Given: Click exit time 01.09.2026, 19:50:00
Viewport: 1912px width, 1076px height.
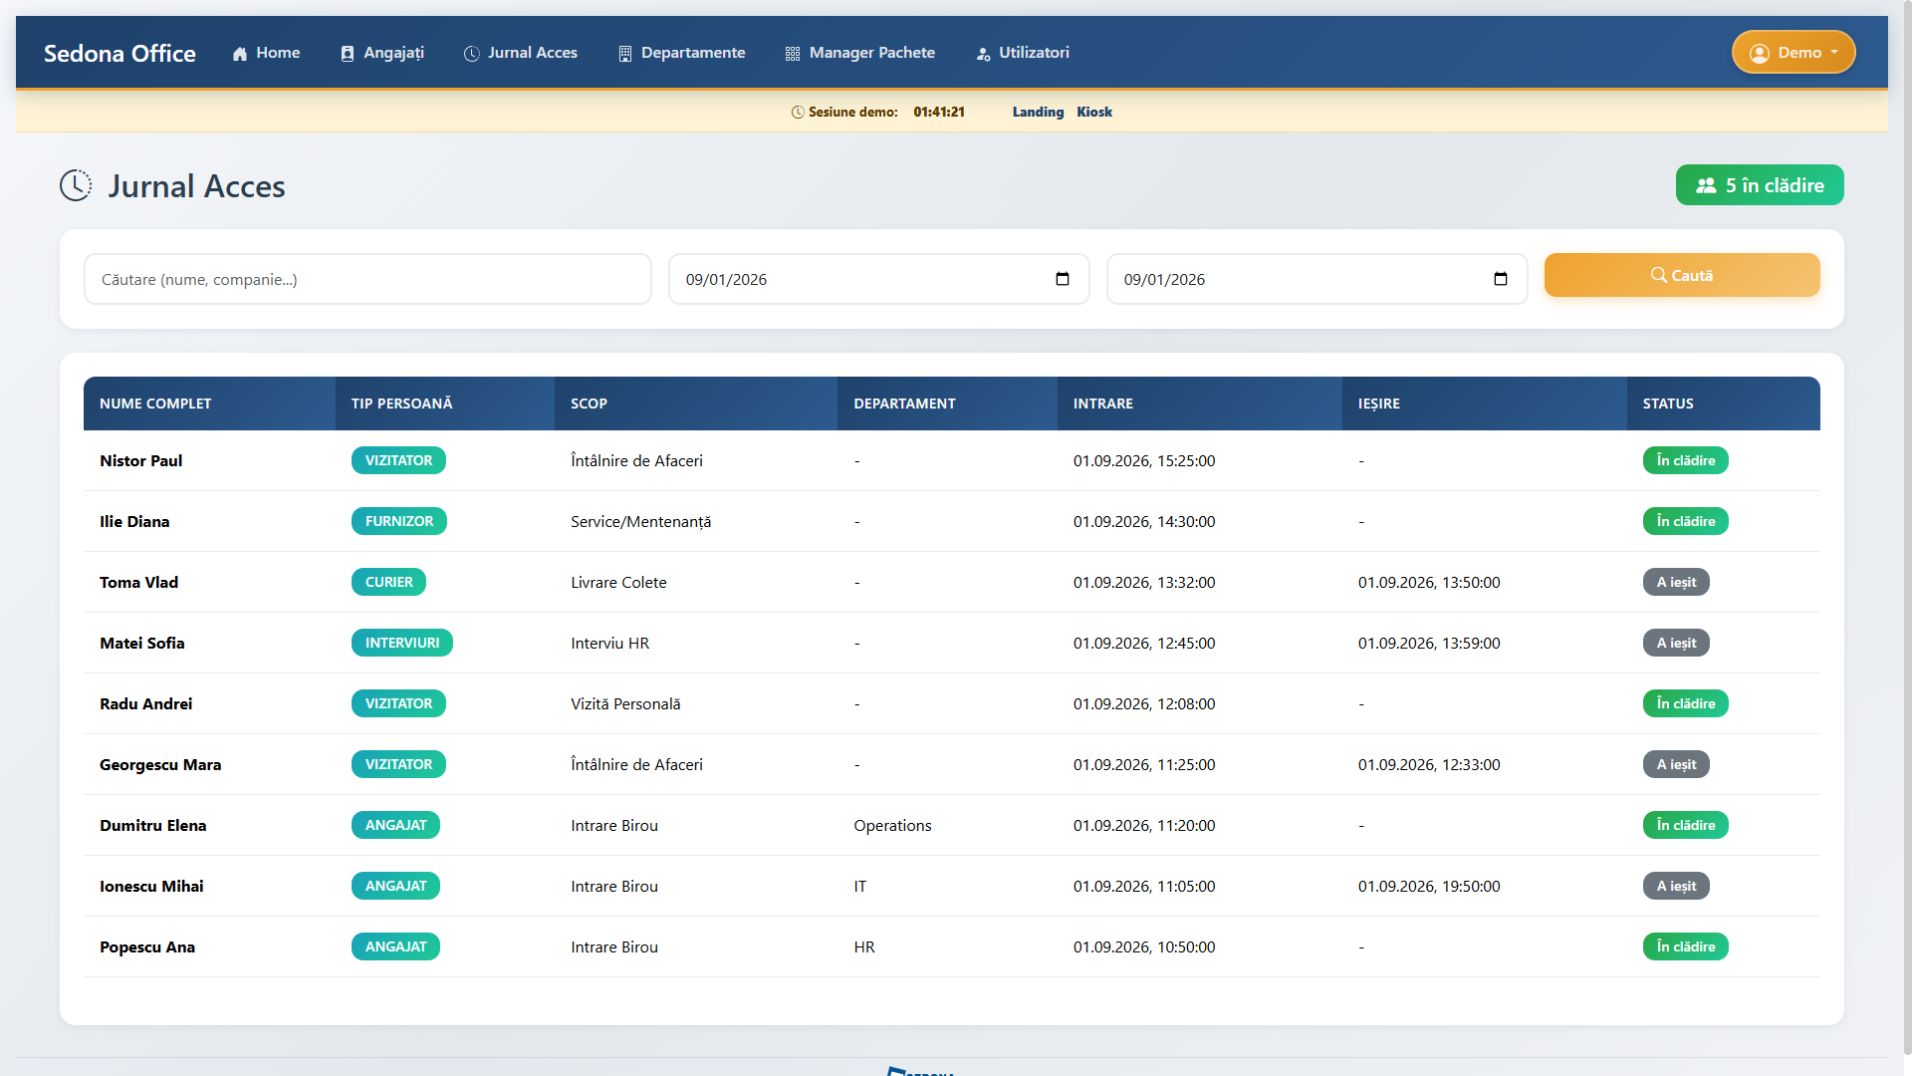Looking at the screenshot, I should pyautogui.click(x=1429, y=886).
